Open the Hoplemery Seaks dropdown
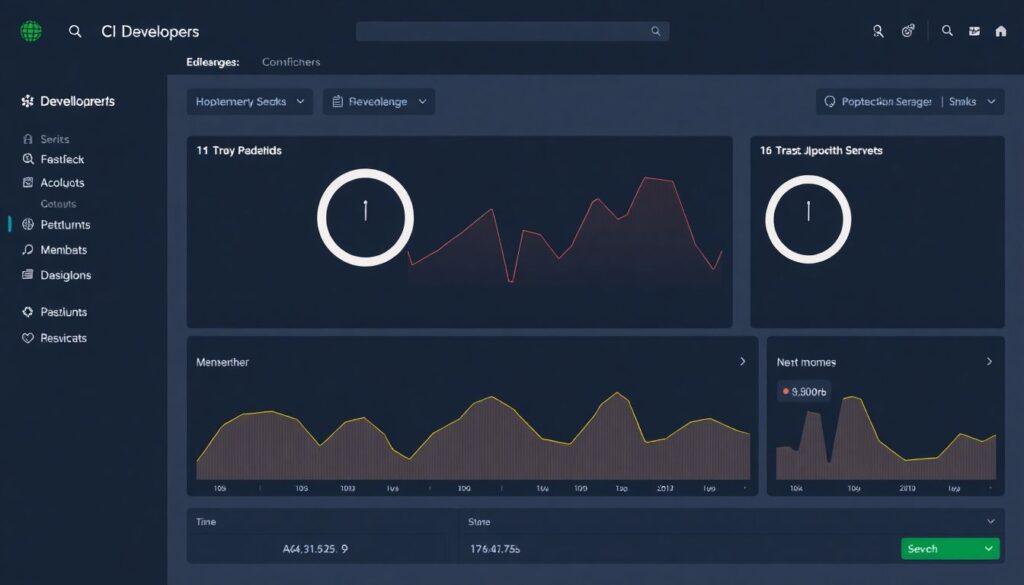Image resolution: width=1024 pixels, height=585 pixels. coord(249,101)
